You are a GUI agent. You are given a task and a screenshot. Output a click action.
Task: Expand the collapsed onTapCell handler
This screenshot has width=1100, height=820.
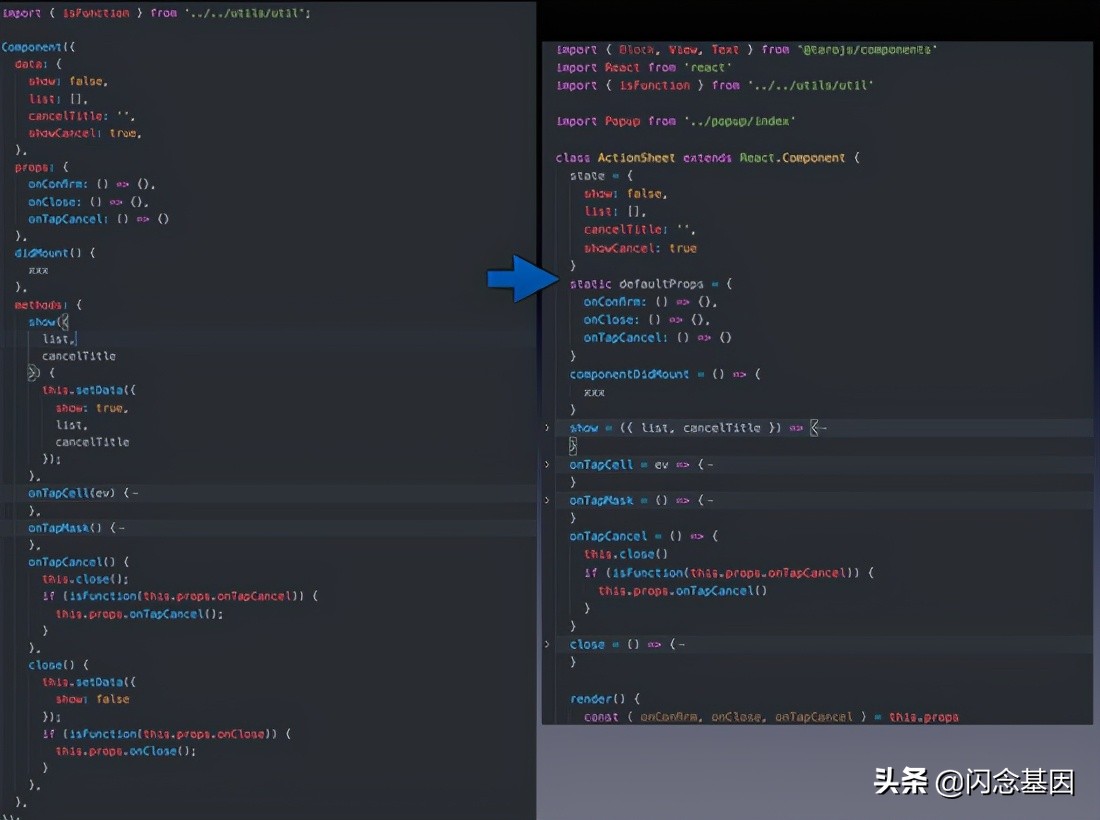546,464
